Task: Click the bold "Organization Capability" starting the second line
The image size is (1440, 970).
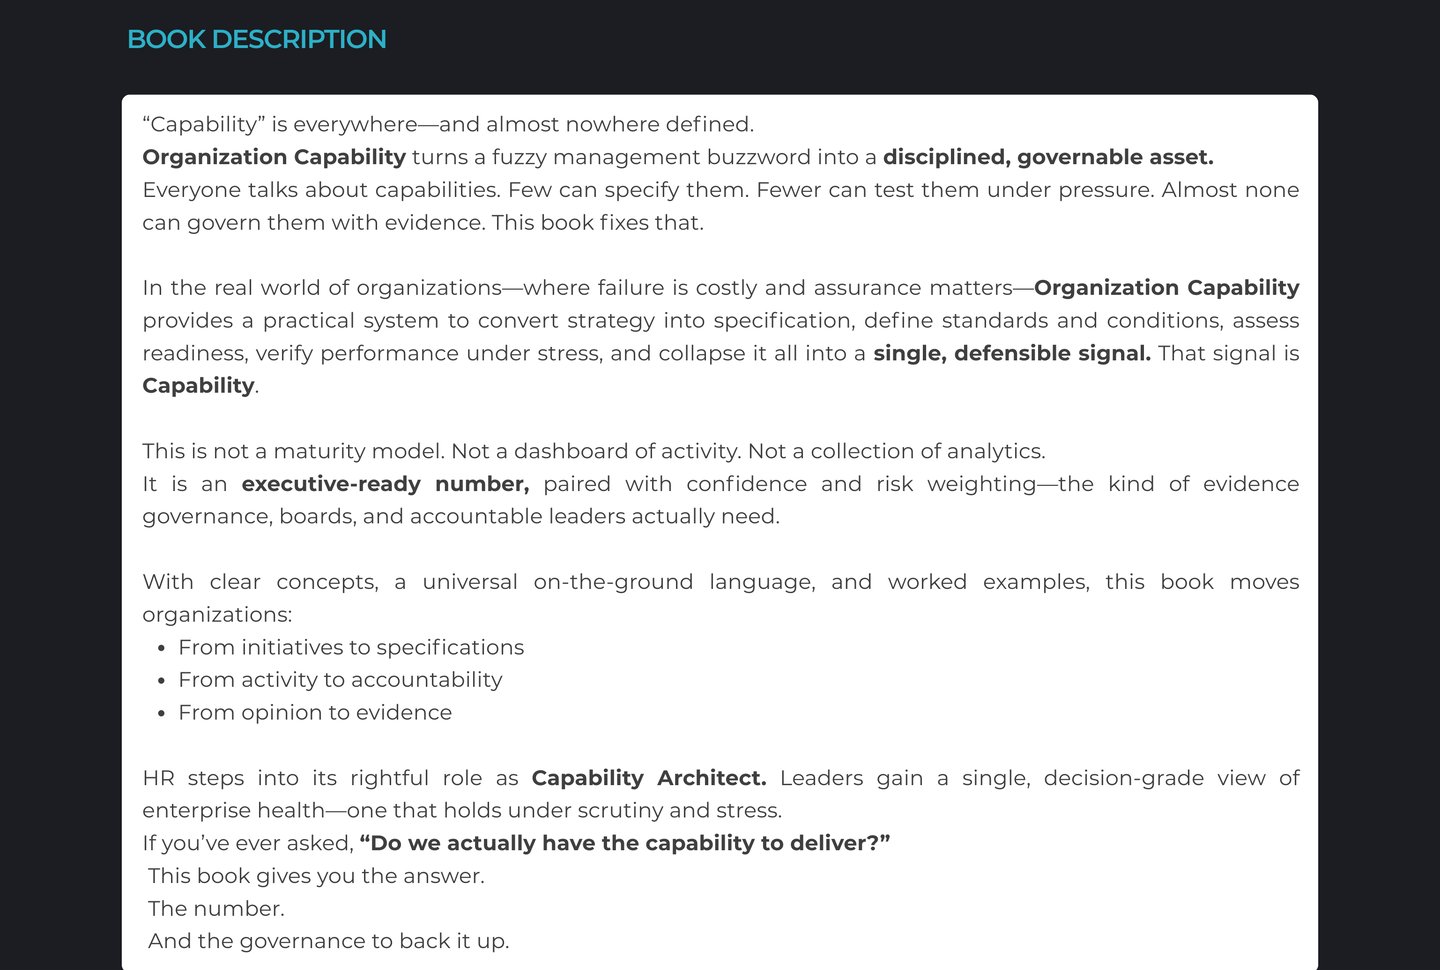Action: [274, 157]
